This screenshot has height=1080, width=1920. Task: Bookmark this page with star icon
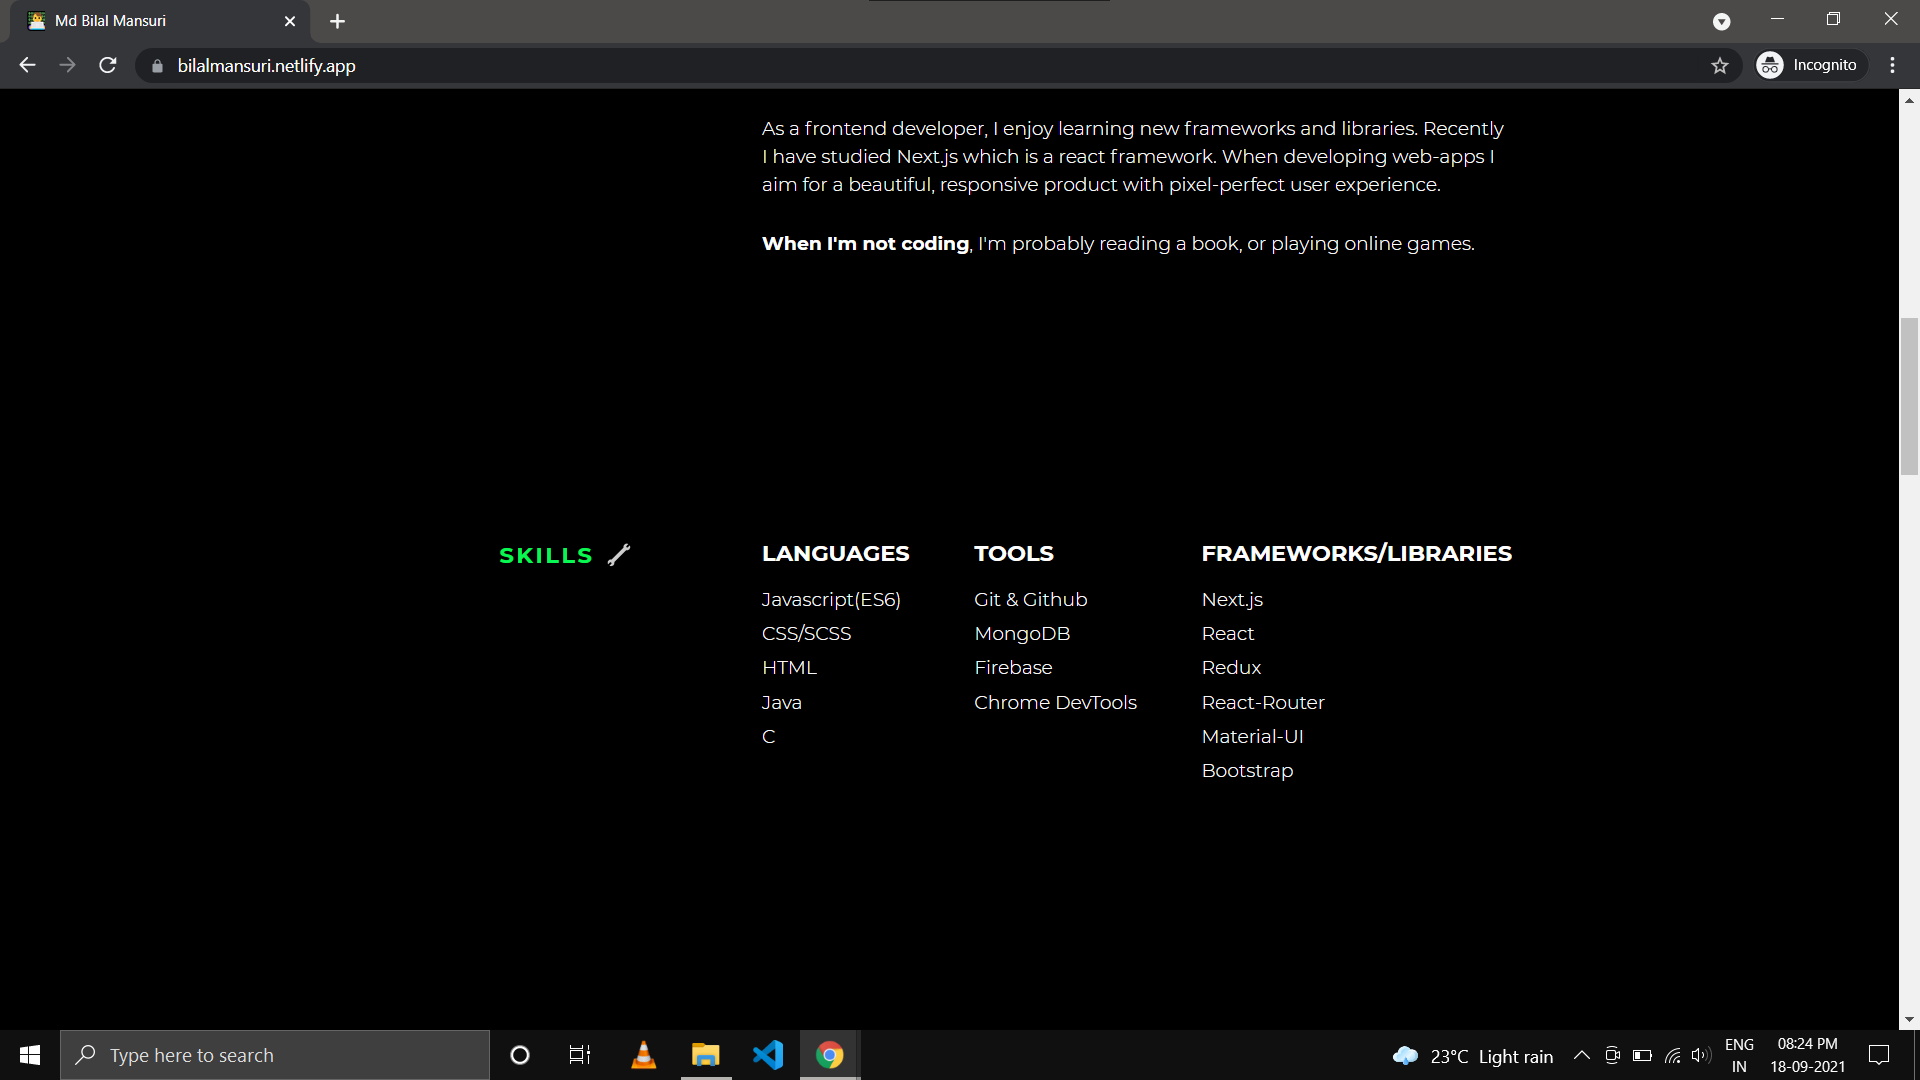click(x=1719, y=66)
